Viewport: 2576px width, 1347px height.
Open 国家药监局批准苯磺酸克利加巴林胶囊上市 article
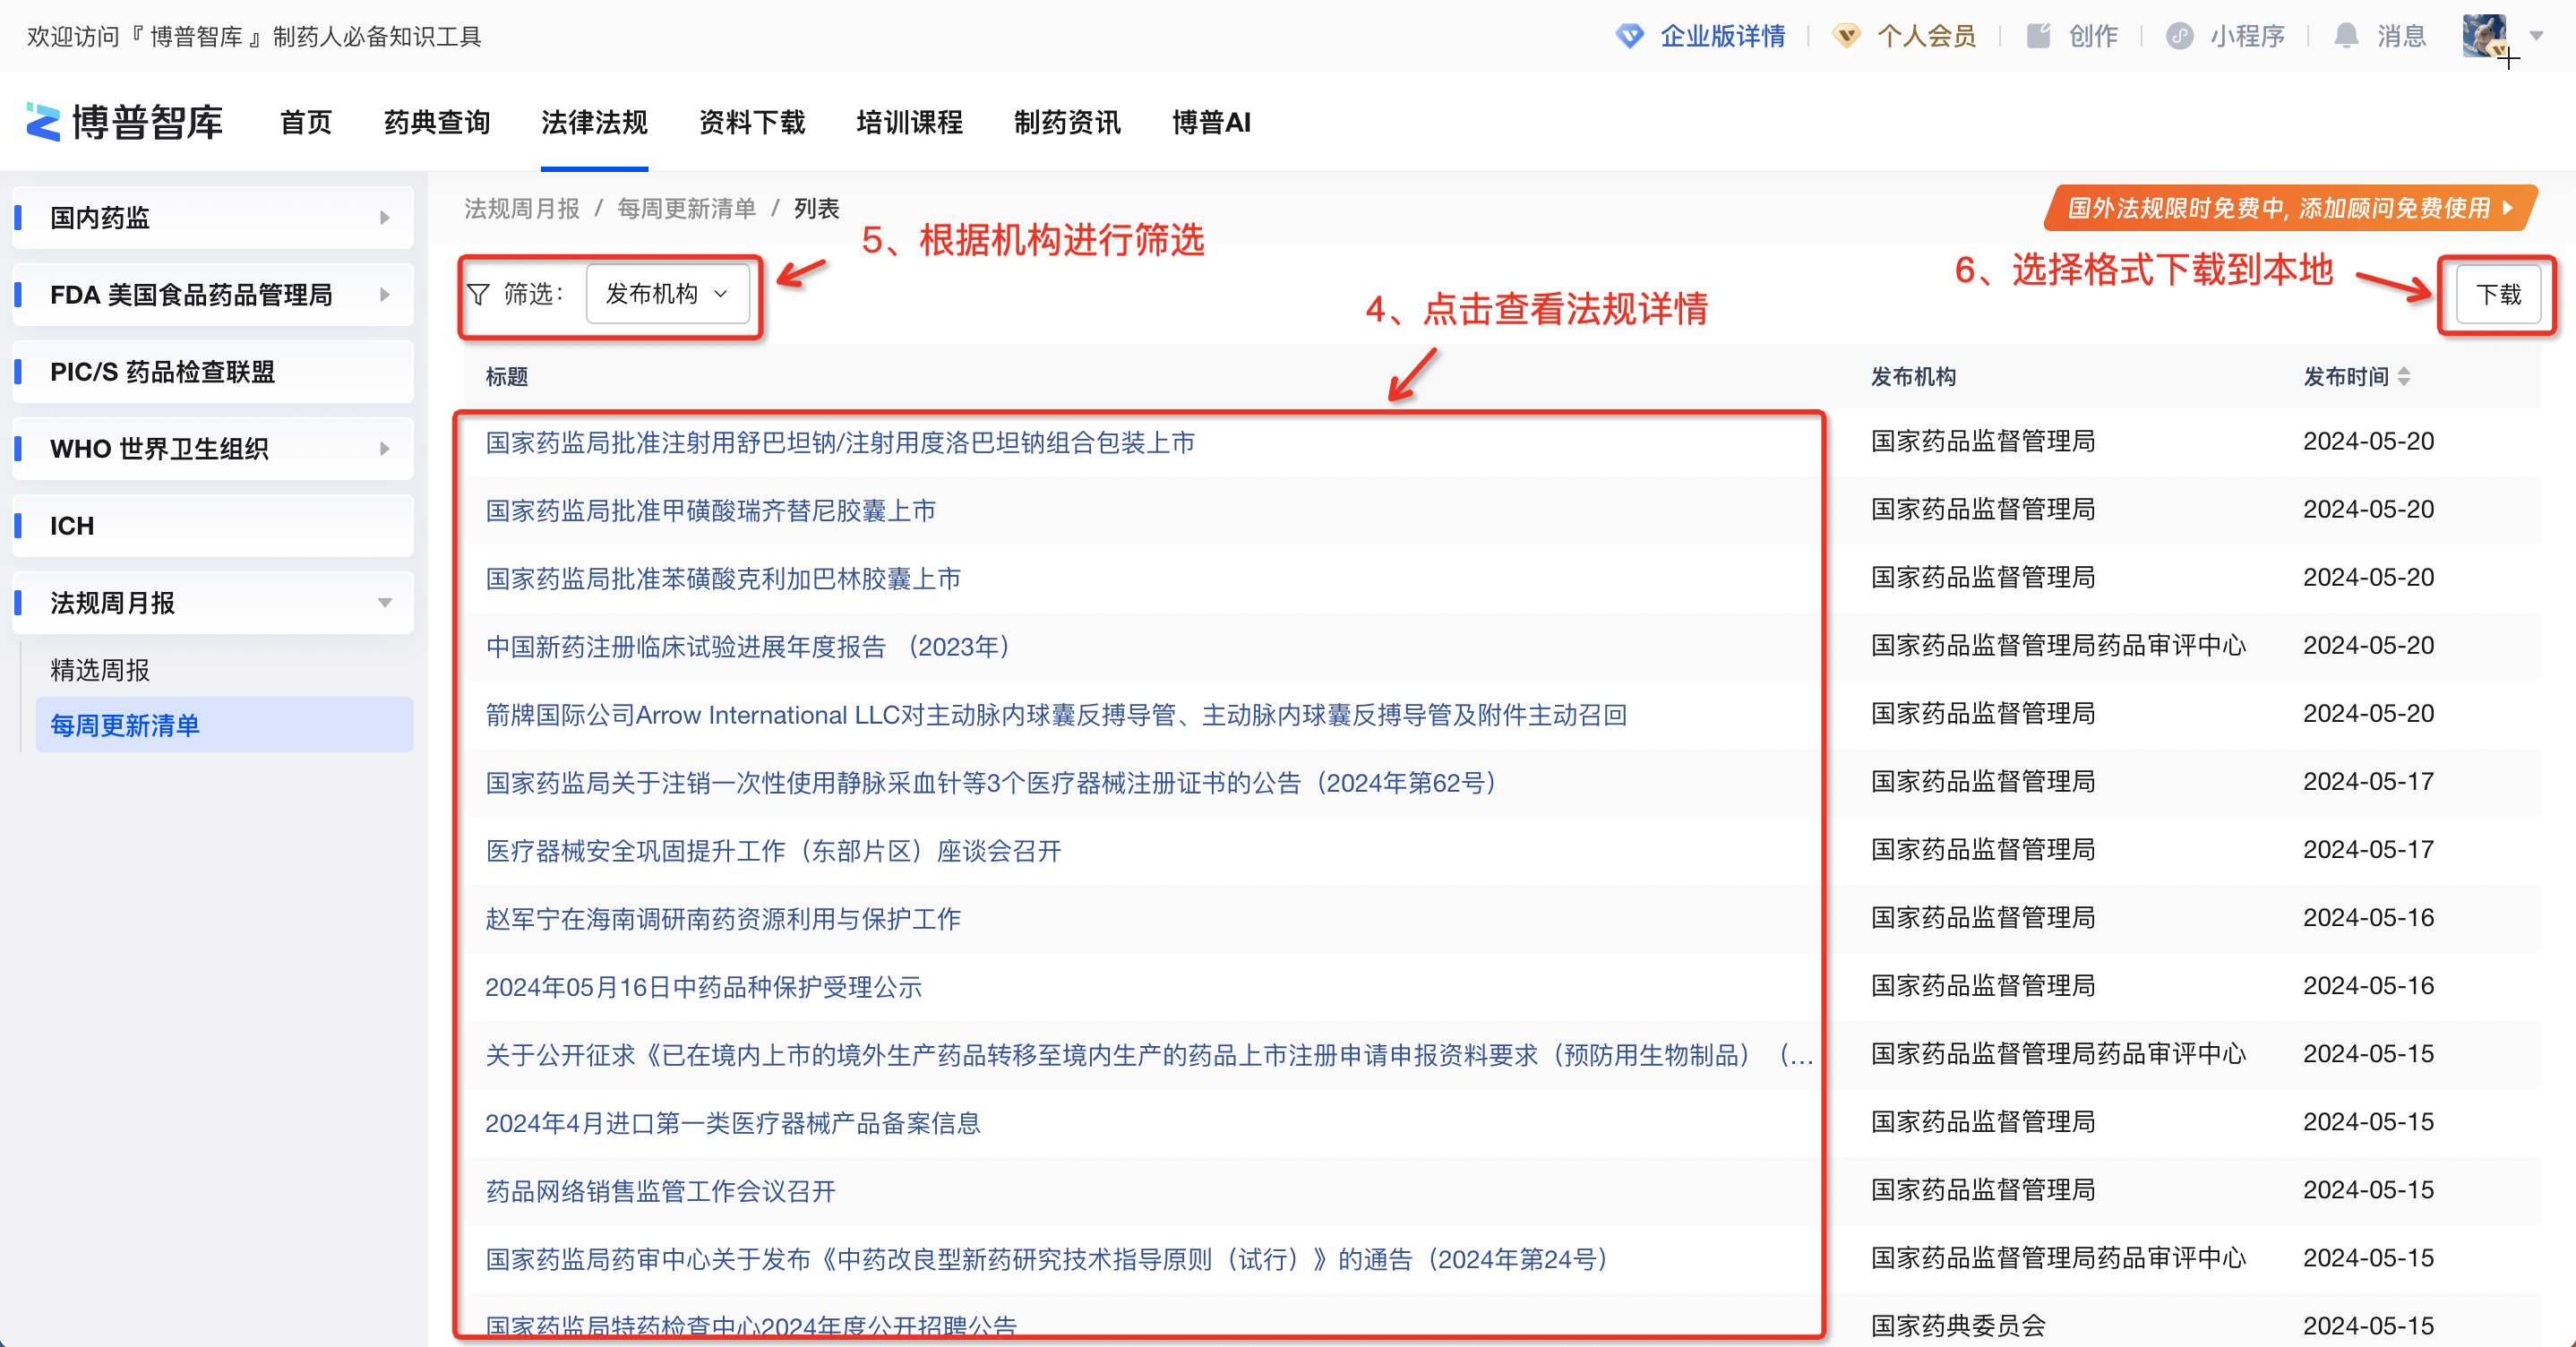(x=723, y=578)
